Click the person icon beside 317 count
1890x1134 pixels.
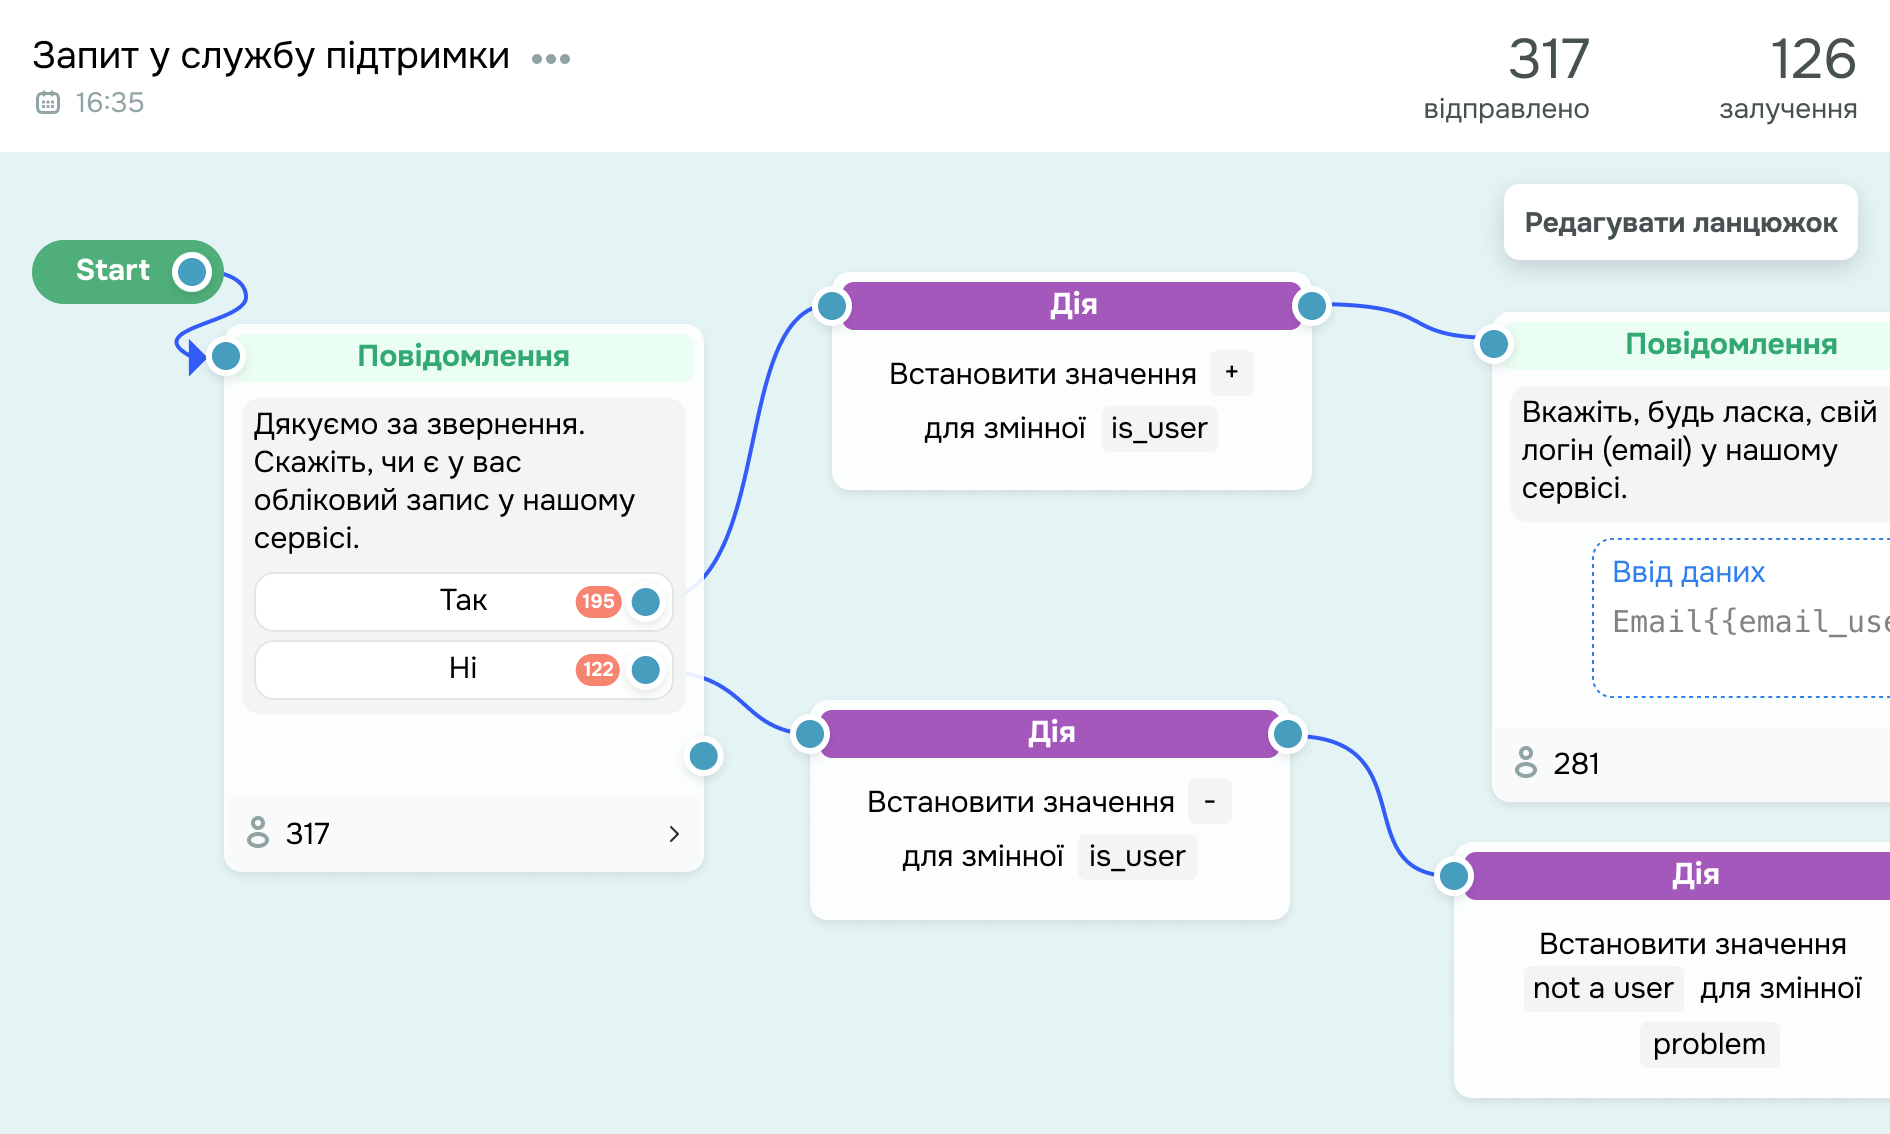[258, 832]
